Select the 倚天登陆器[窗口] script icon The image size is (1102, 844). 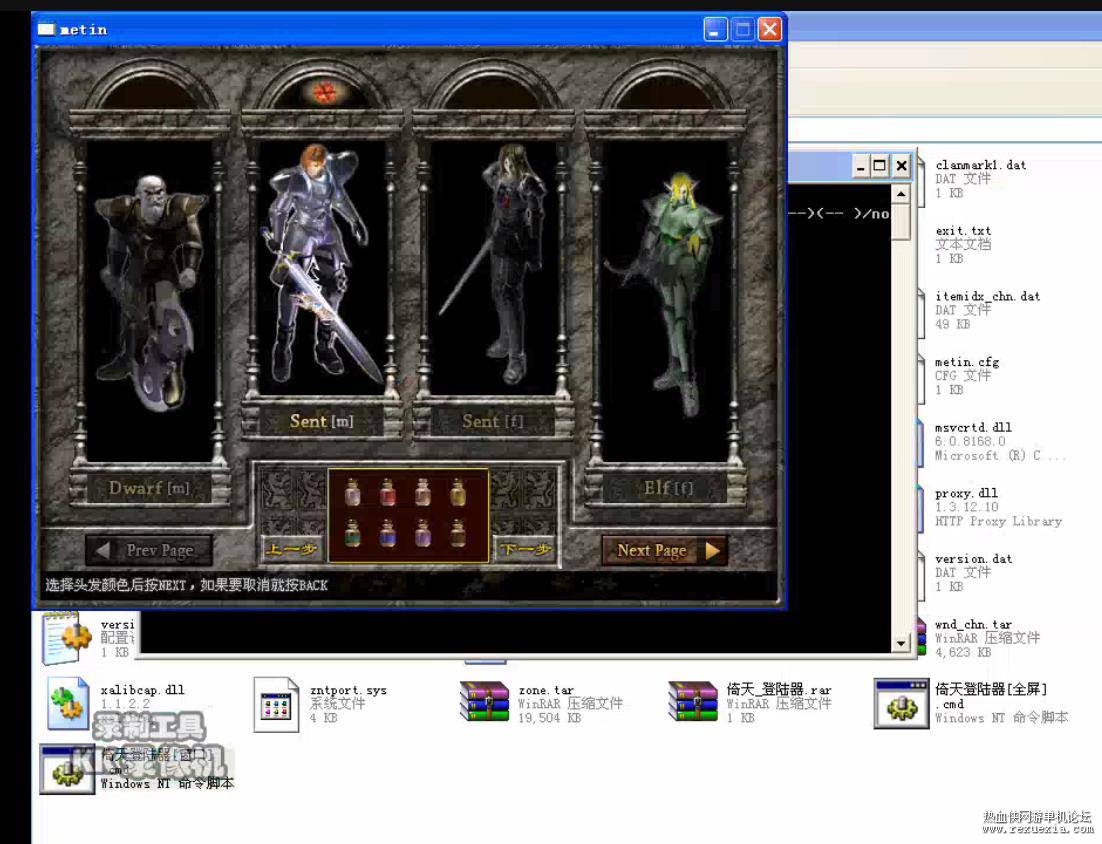(67, 770)
